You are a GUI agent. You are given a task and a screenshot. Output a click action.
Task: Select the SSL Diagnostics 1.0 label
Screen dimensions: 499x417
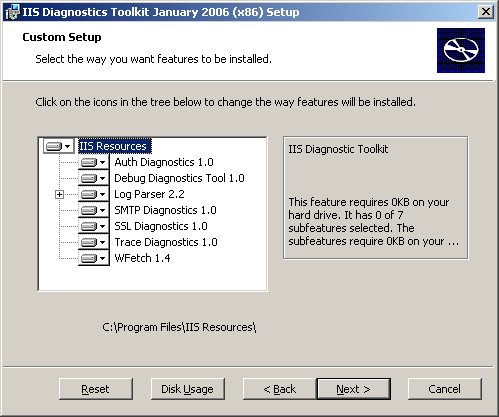coord(161,226)
